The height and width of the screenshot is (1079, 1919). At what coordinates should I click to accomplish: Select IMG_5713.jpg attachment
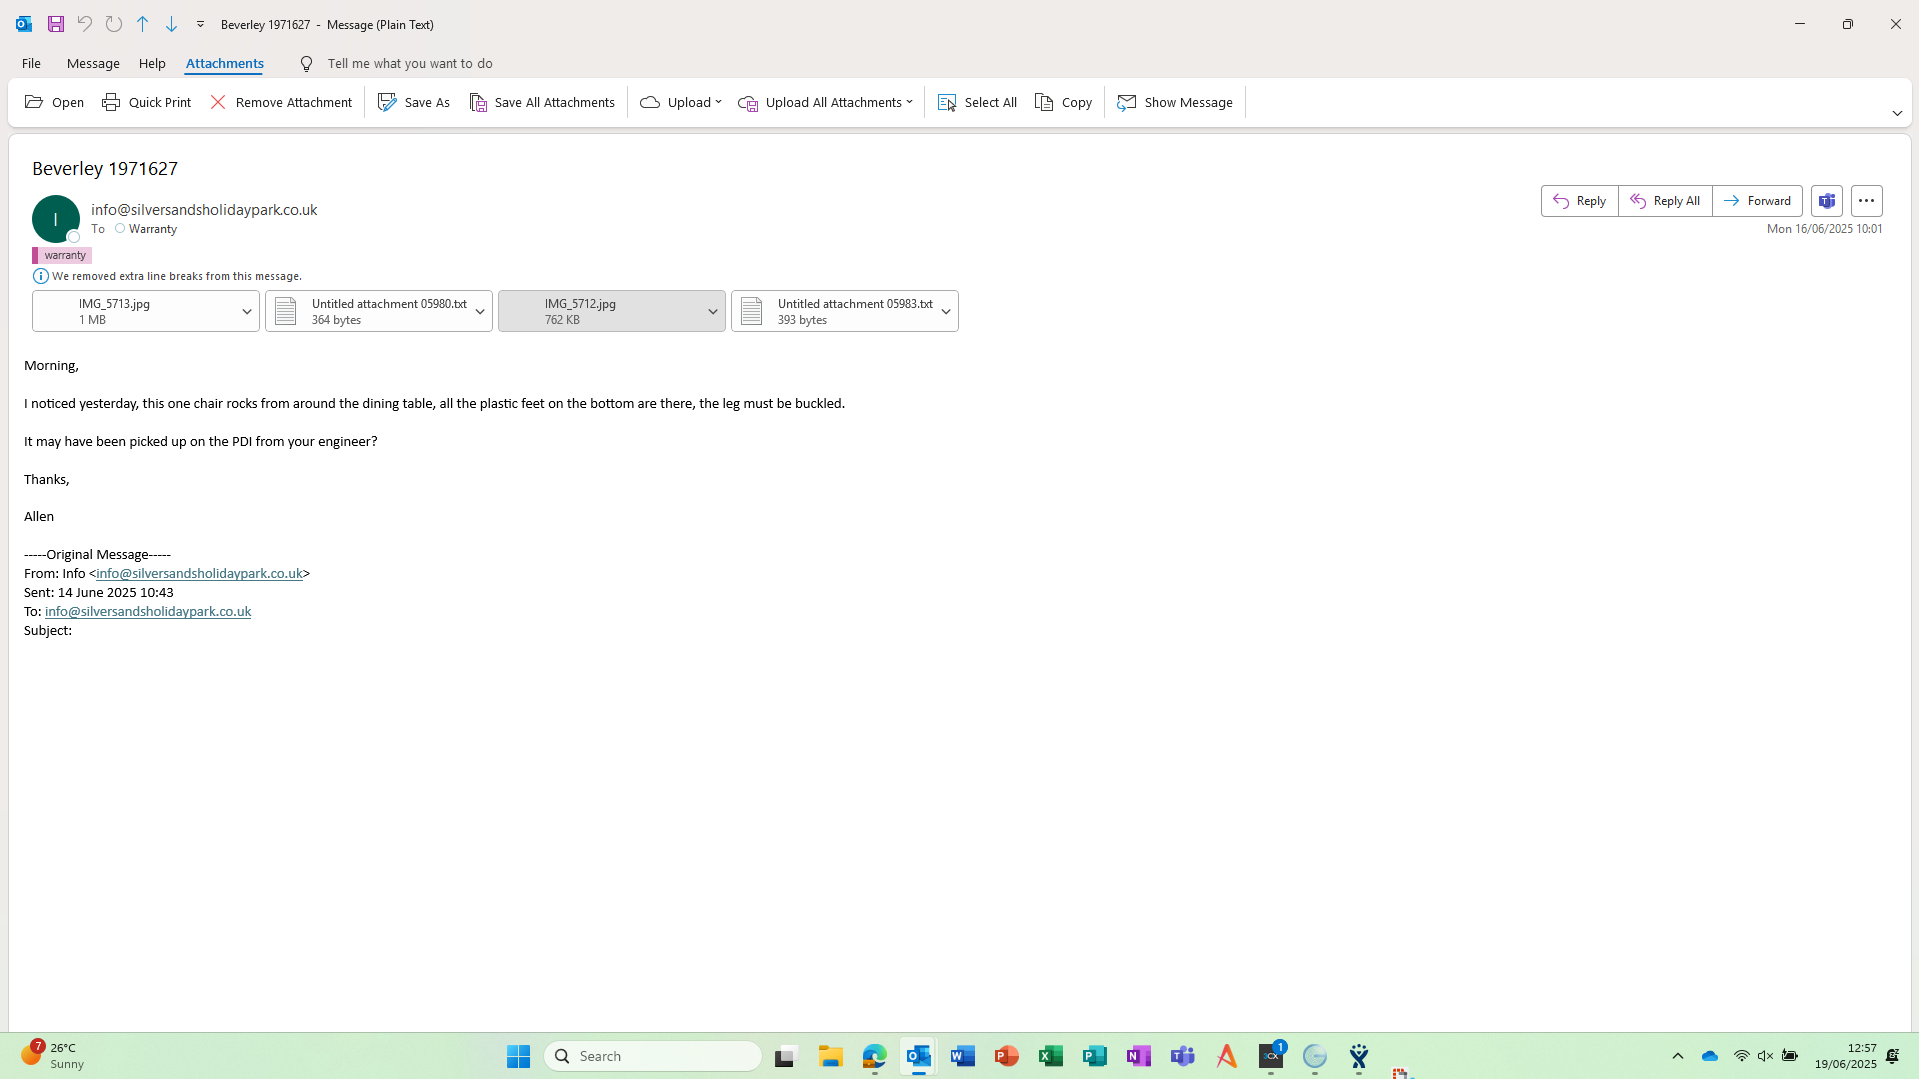pos(134,311)
